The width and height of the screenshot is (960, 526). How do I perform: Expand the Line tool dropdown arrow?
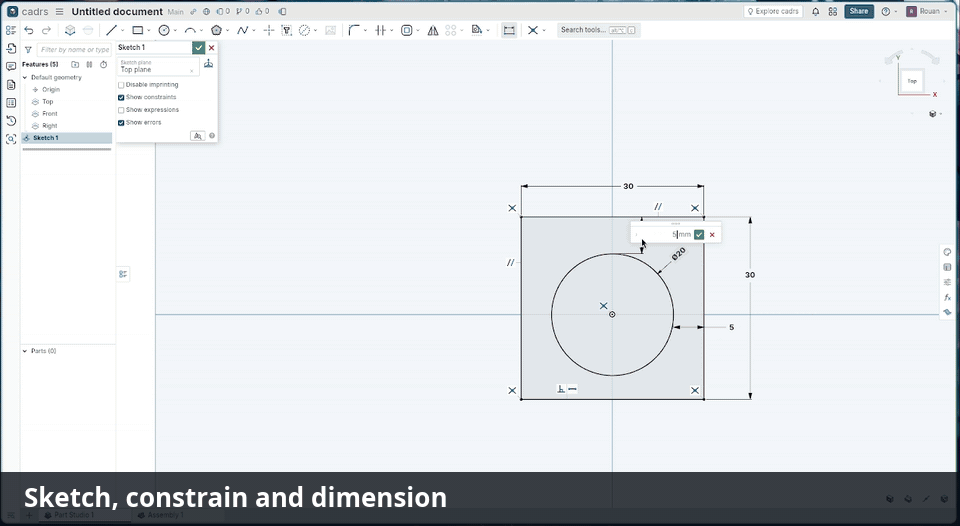(122, 31)
